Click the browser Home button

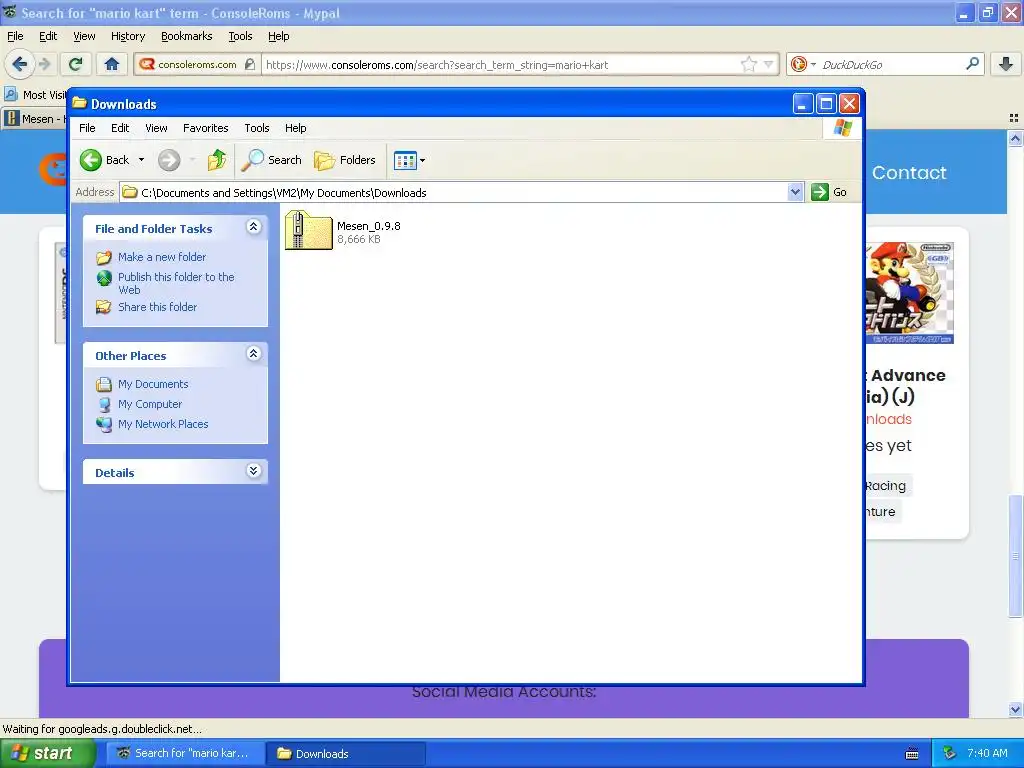[112, 64]
